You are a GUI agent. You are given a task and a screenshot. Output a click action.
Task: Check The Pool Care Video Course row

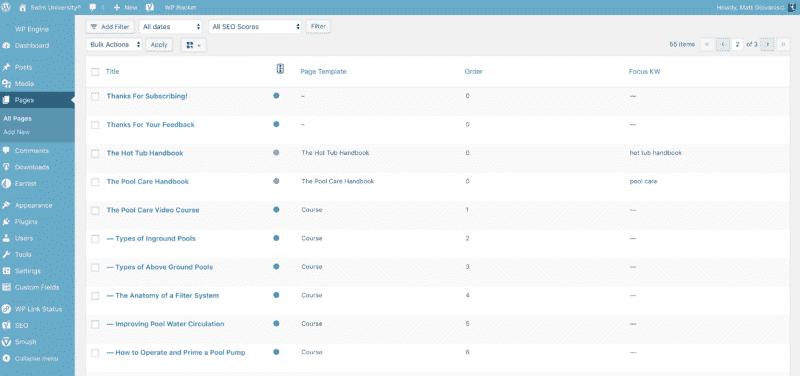click(95, 210)
